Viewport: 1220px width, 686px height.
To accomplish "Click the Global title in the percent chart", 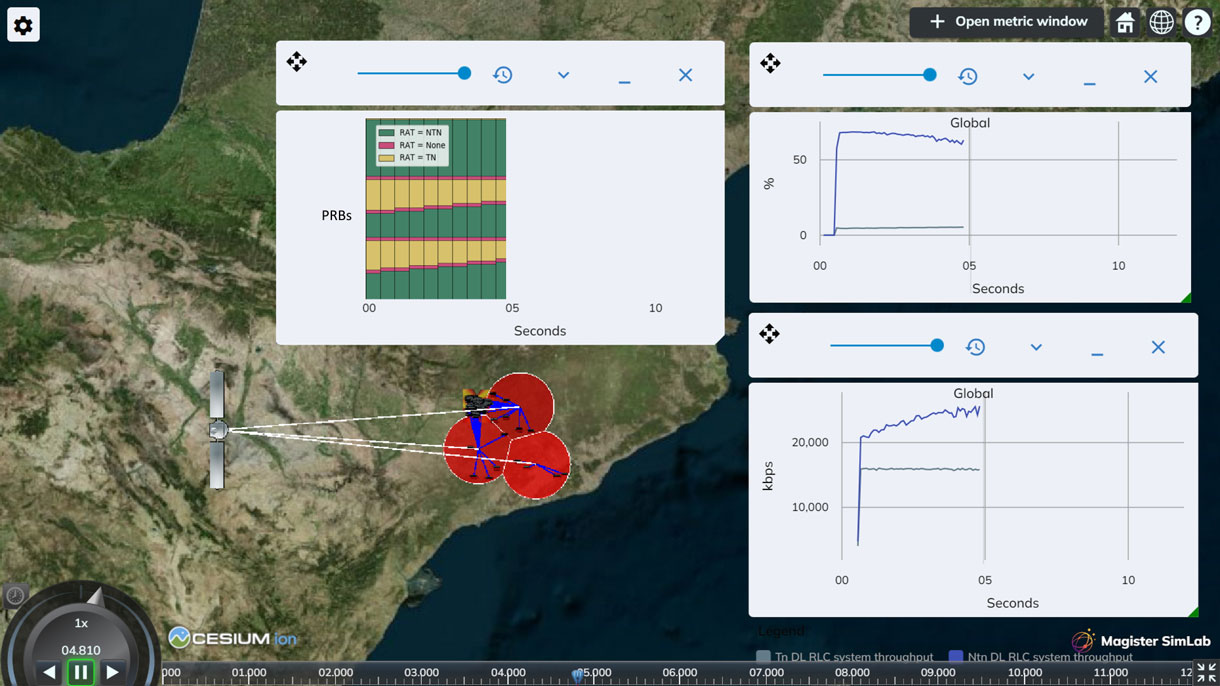I will 970,123.
